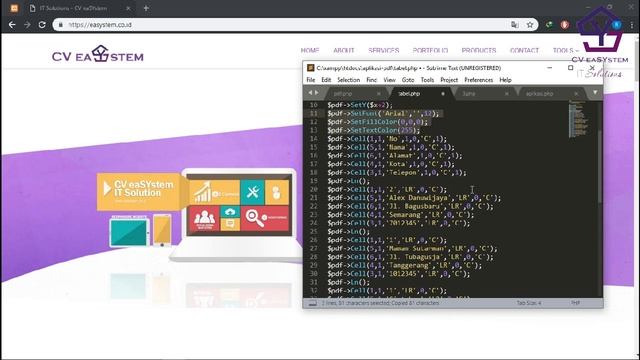Click the Sublime minimap preview
Screen dimensions: 640x360
click(x=579, y=119)
